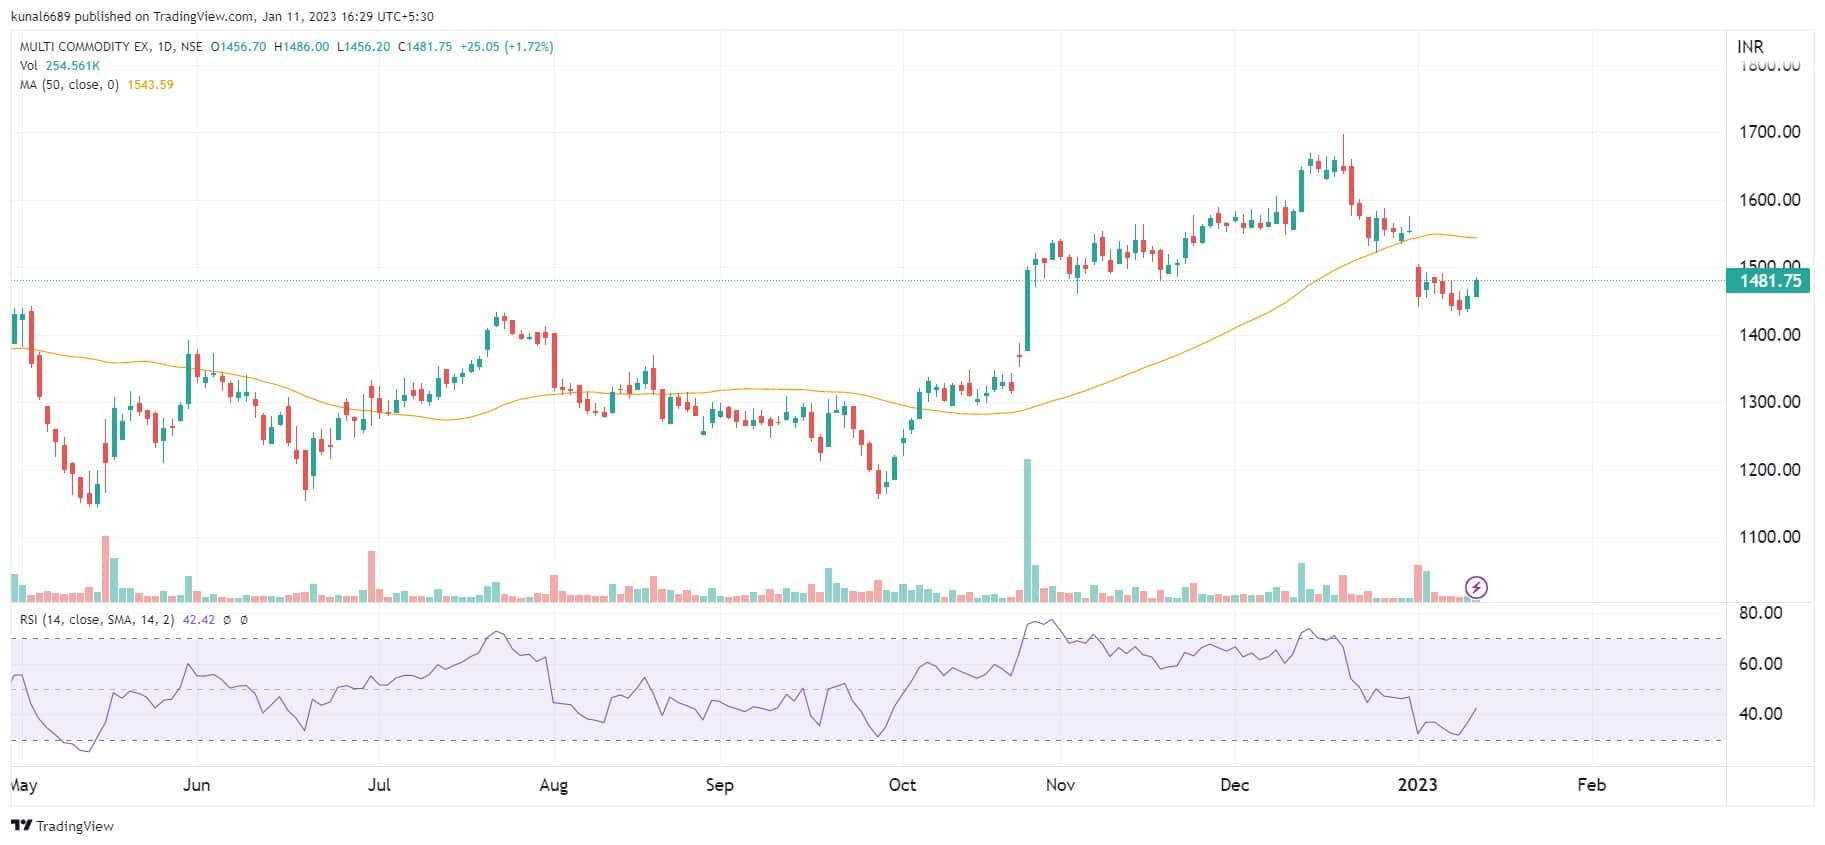Click the 1100.00 price axis label
Image resolution: width=1825 pixels, height=845 pixels.
pos(1770,537)
